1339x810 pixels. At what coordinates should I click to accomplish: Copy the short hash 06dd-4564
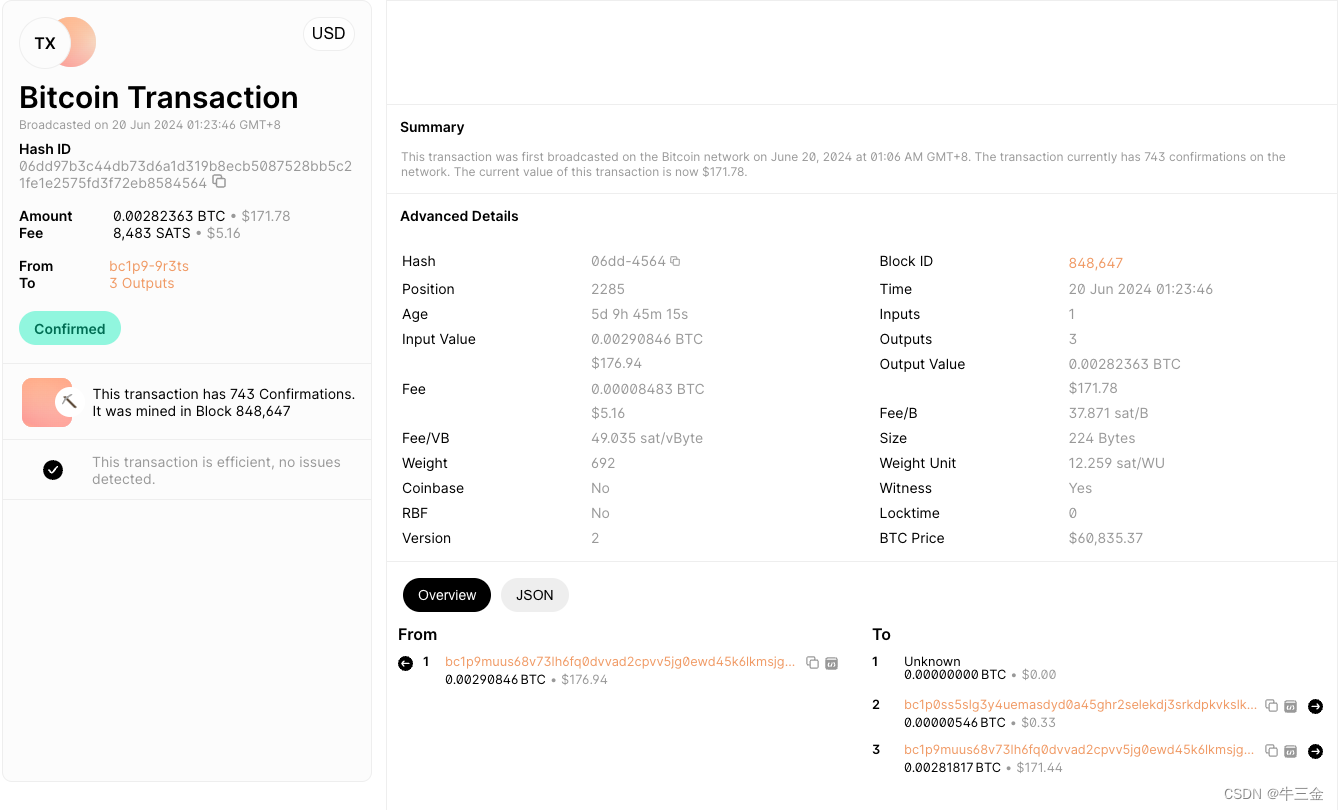[675, 261]
